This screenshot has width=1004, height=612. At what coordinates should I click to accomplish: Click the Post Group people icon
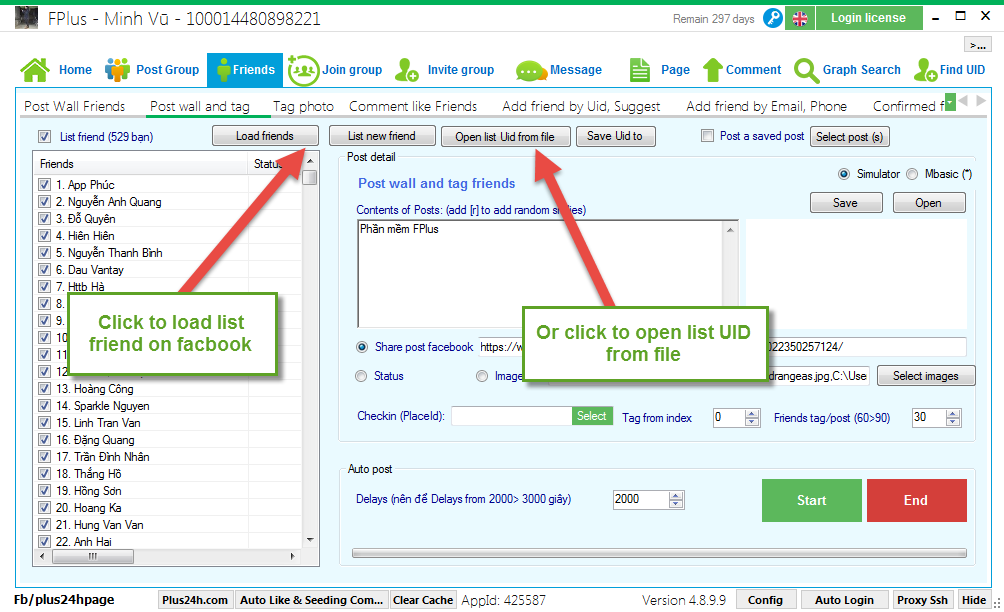point(117,70)
